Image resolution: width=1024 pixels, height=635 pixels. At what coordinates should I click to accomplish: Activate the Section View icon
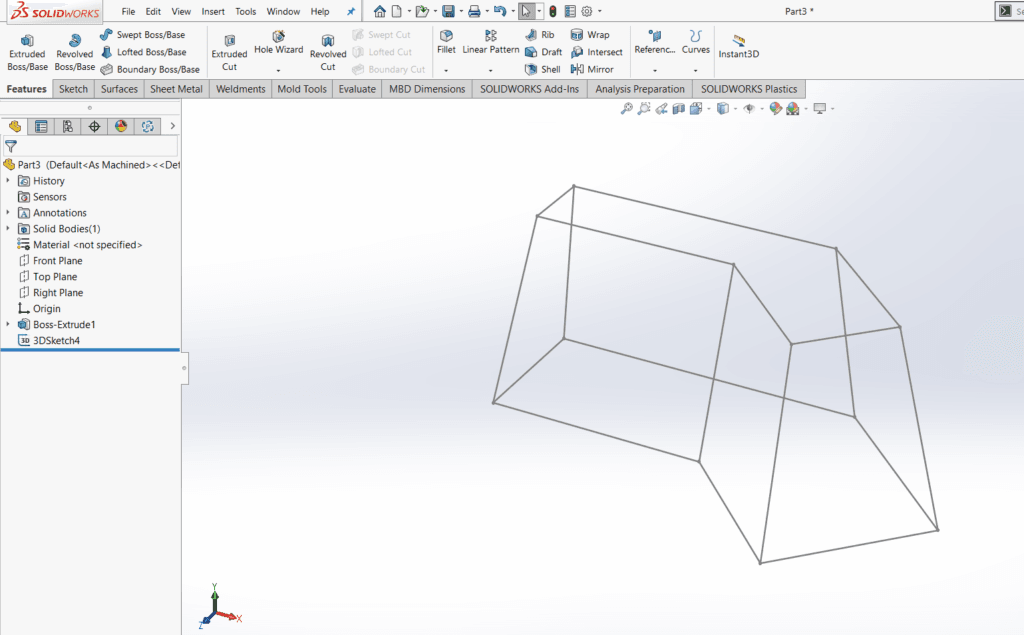tap(679, 108)
